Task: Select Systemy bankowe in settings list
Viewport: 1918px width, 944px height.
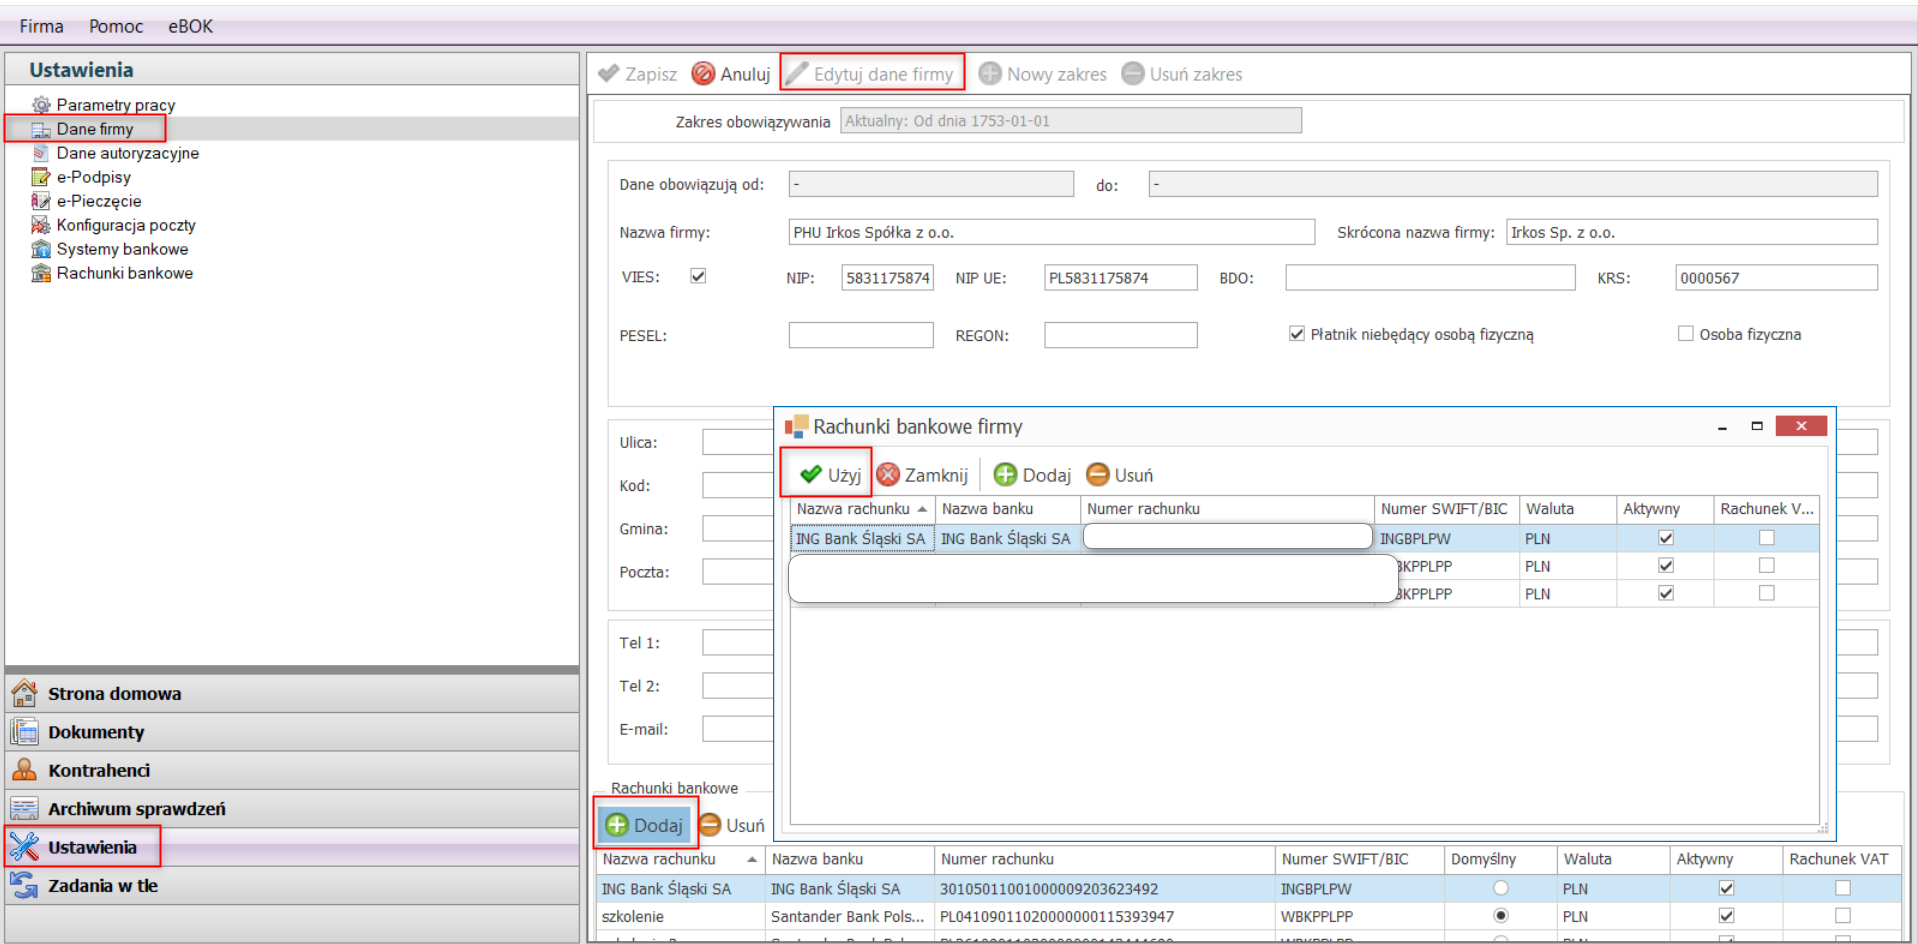Action: click(122, 249)
